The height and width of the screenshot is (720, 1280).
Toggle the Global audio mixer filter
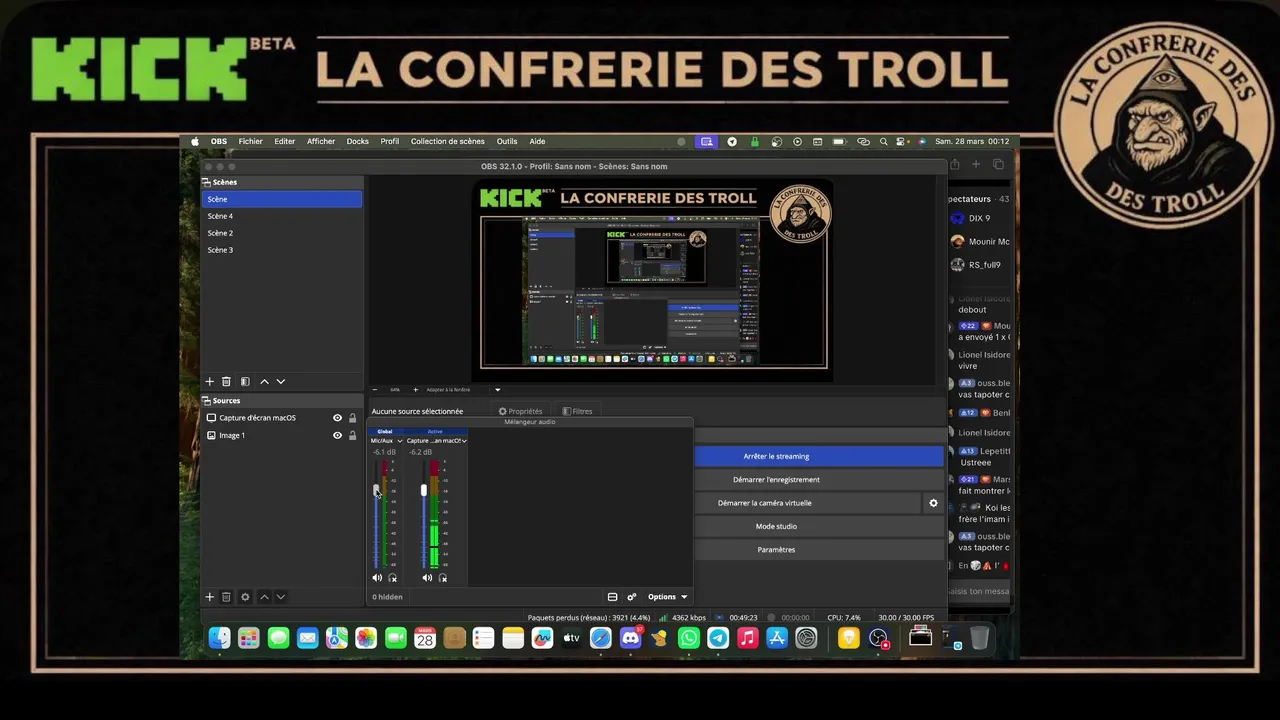385,432
